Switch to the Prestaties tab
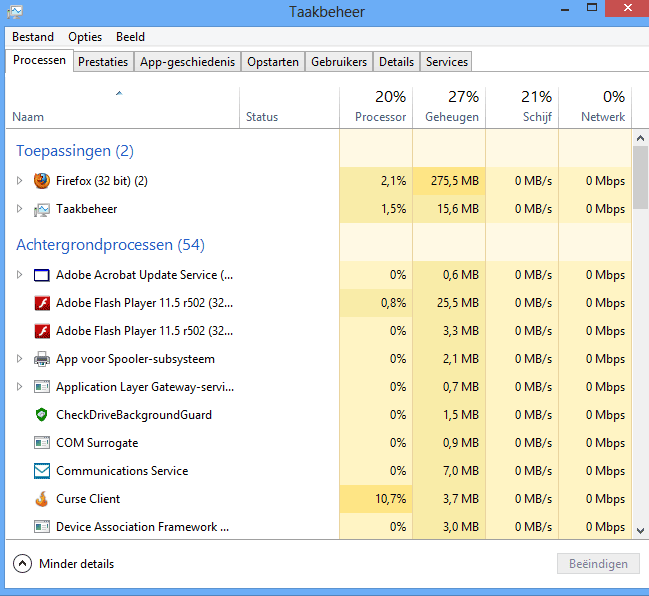Image resolution: width=649 pixels, height=596 pixels. 103,61
